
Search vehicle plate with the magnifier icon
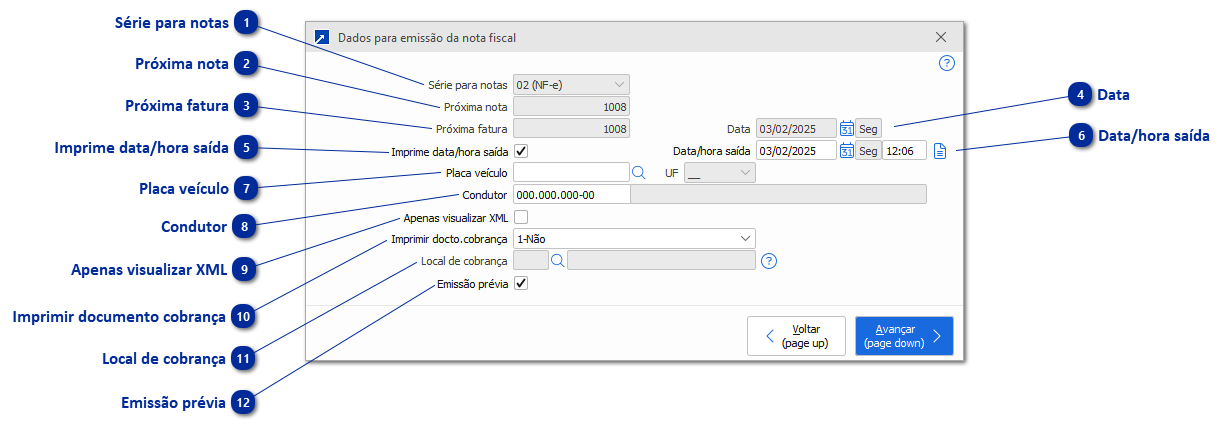[x=639, y=173]
